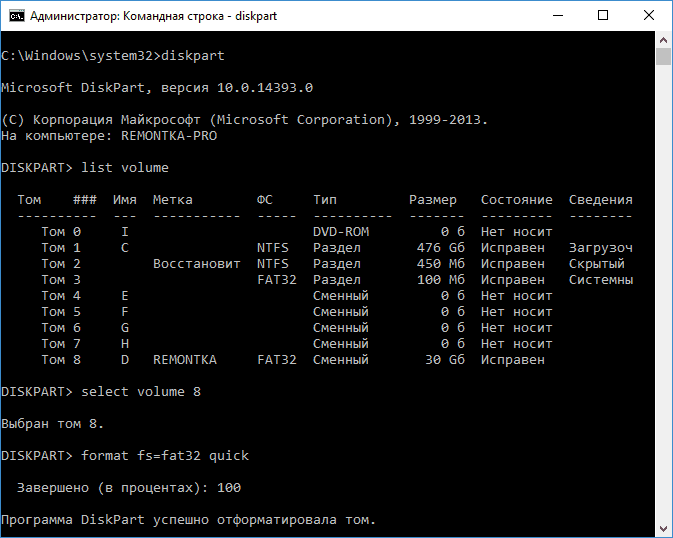Click the window title 'Администратор: Командная строка - diskpart'
Image resolution: width=673 pixels, height=538 pixels.
point(153,16)
